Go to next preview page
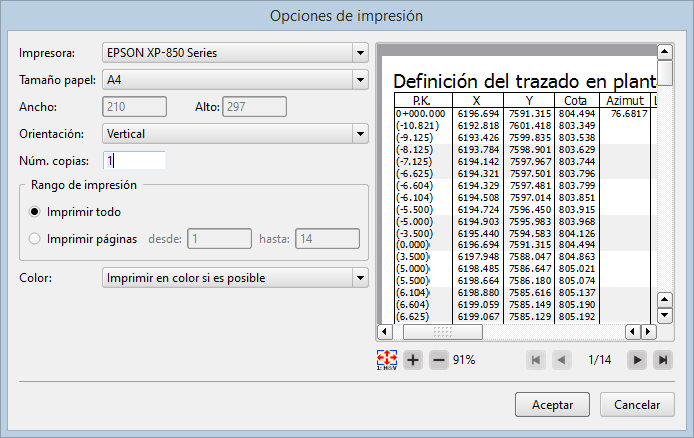The image size is (694, 438). tap(637, 360)
